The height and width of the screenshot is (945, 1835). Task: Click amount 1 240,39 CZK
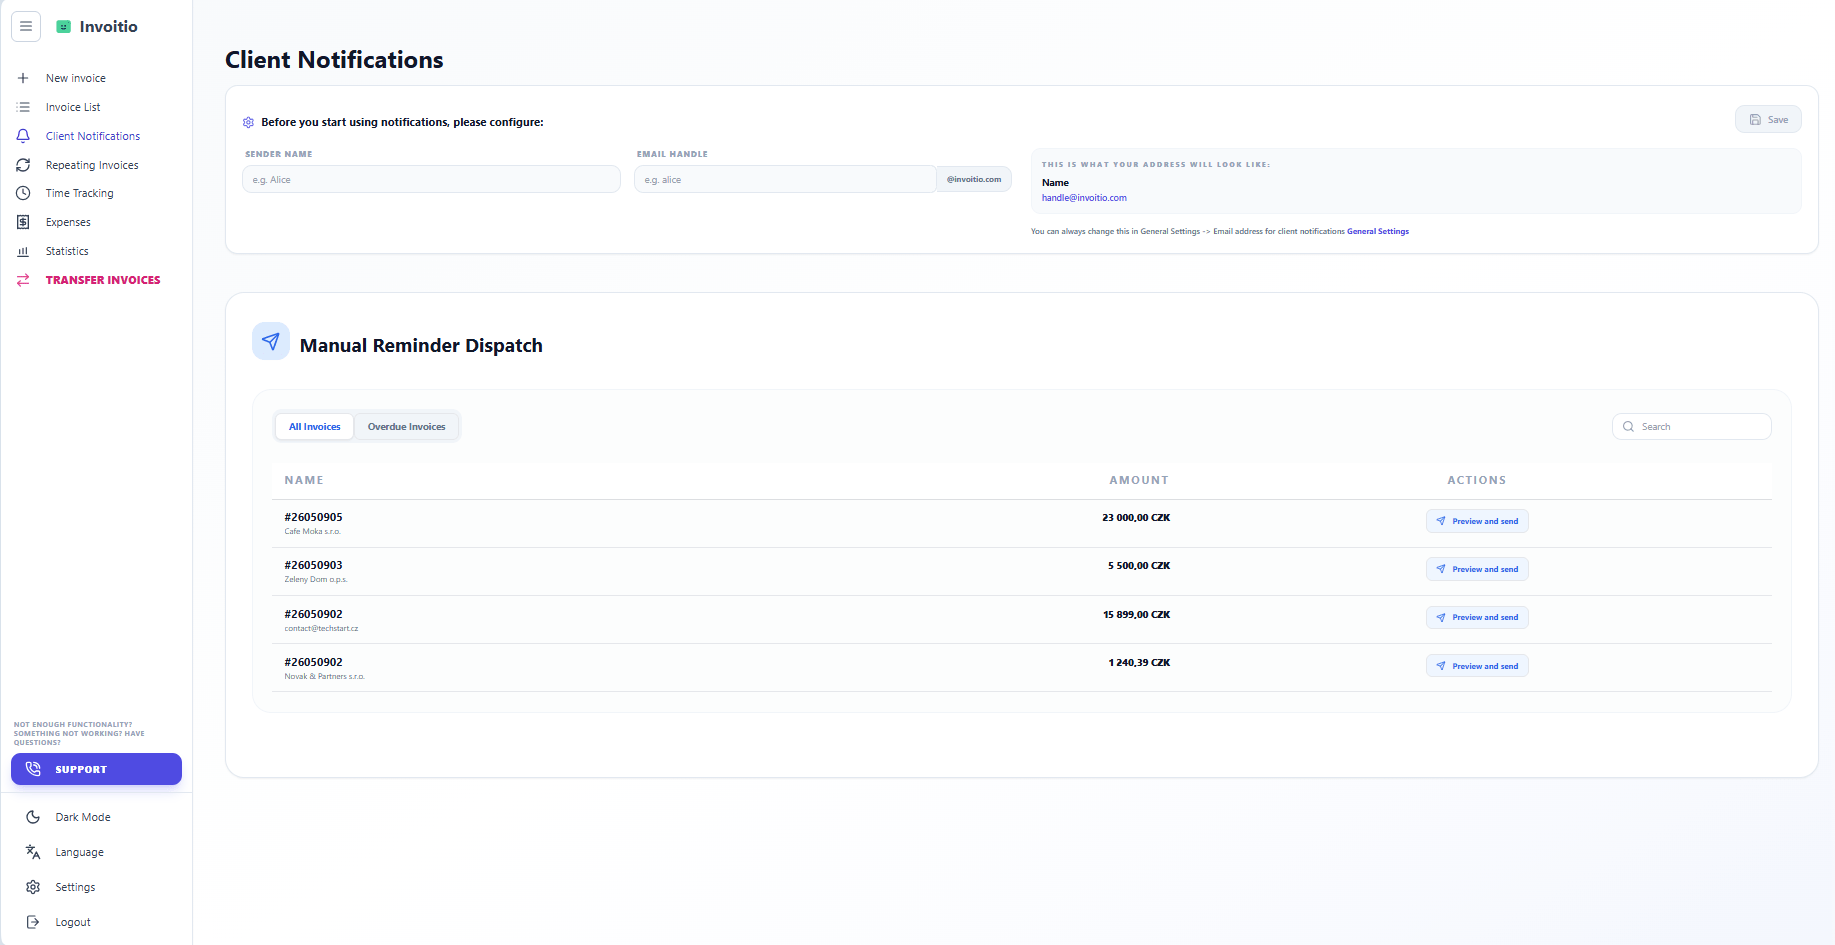1139,663
